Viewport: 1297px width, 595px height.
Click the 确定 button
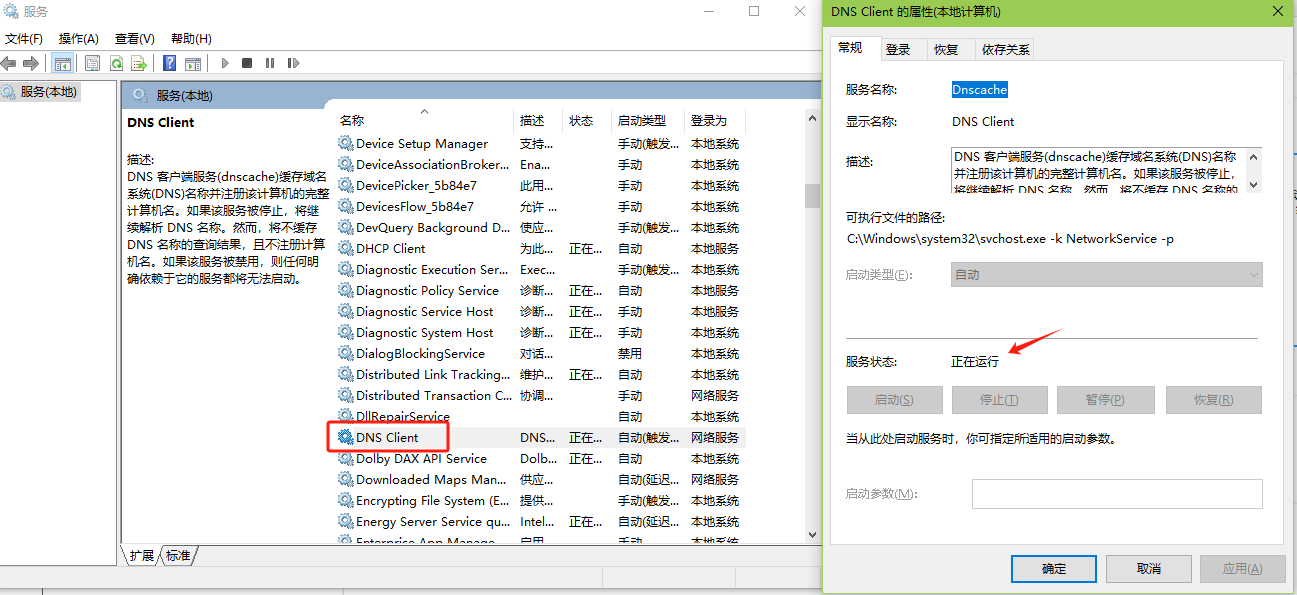click(x=1053, y=568)
